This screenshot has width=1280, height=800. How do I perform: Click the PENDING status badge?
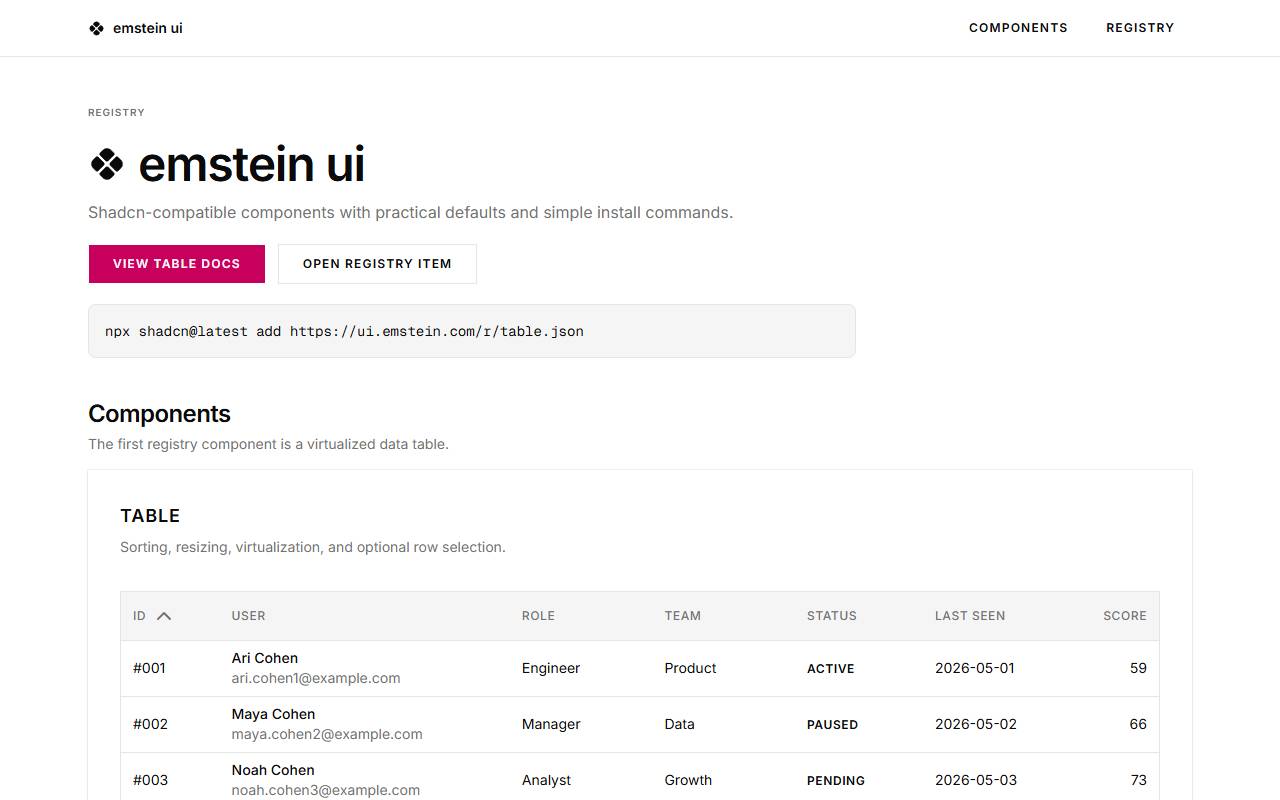pos(836,781)
